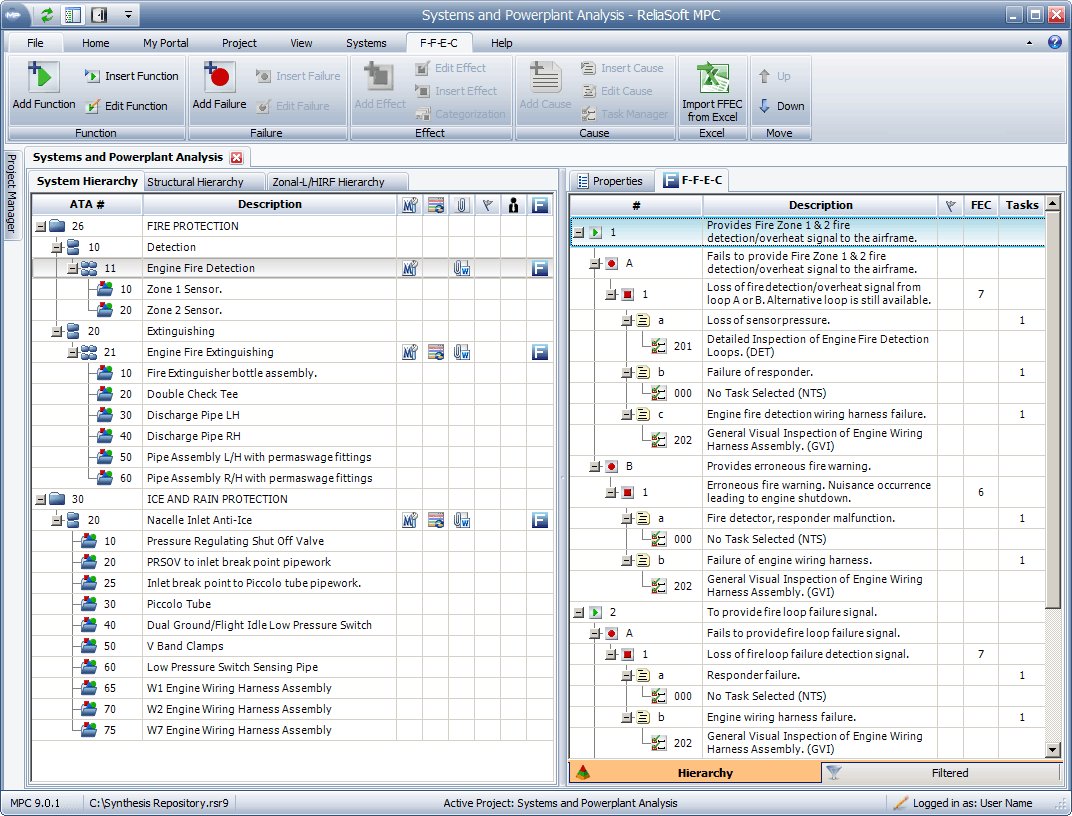The image size is (1072, 816).
Task: Switch to the Properties tab
Action: pos(611,181)
